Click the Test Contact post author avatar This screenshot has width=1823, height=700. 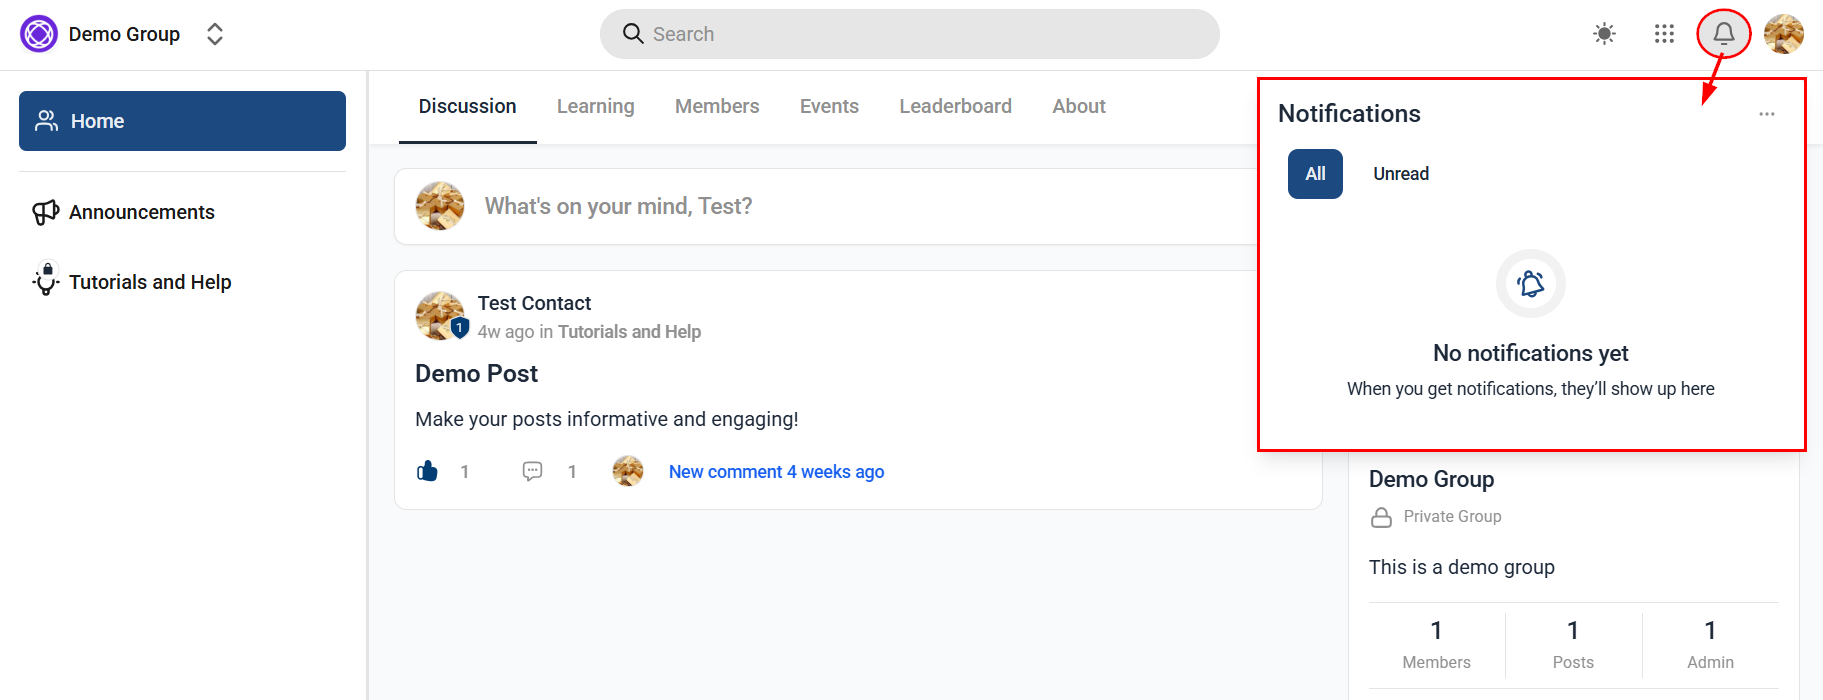click(440, 316)
